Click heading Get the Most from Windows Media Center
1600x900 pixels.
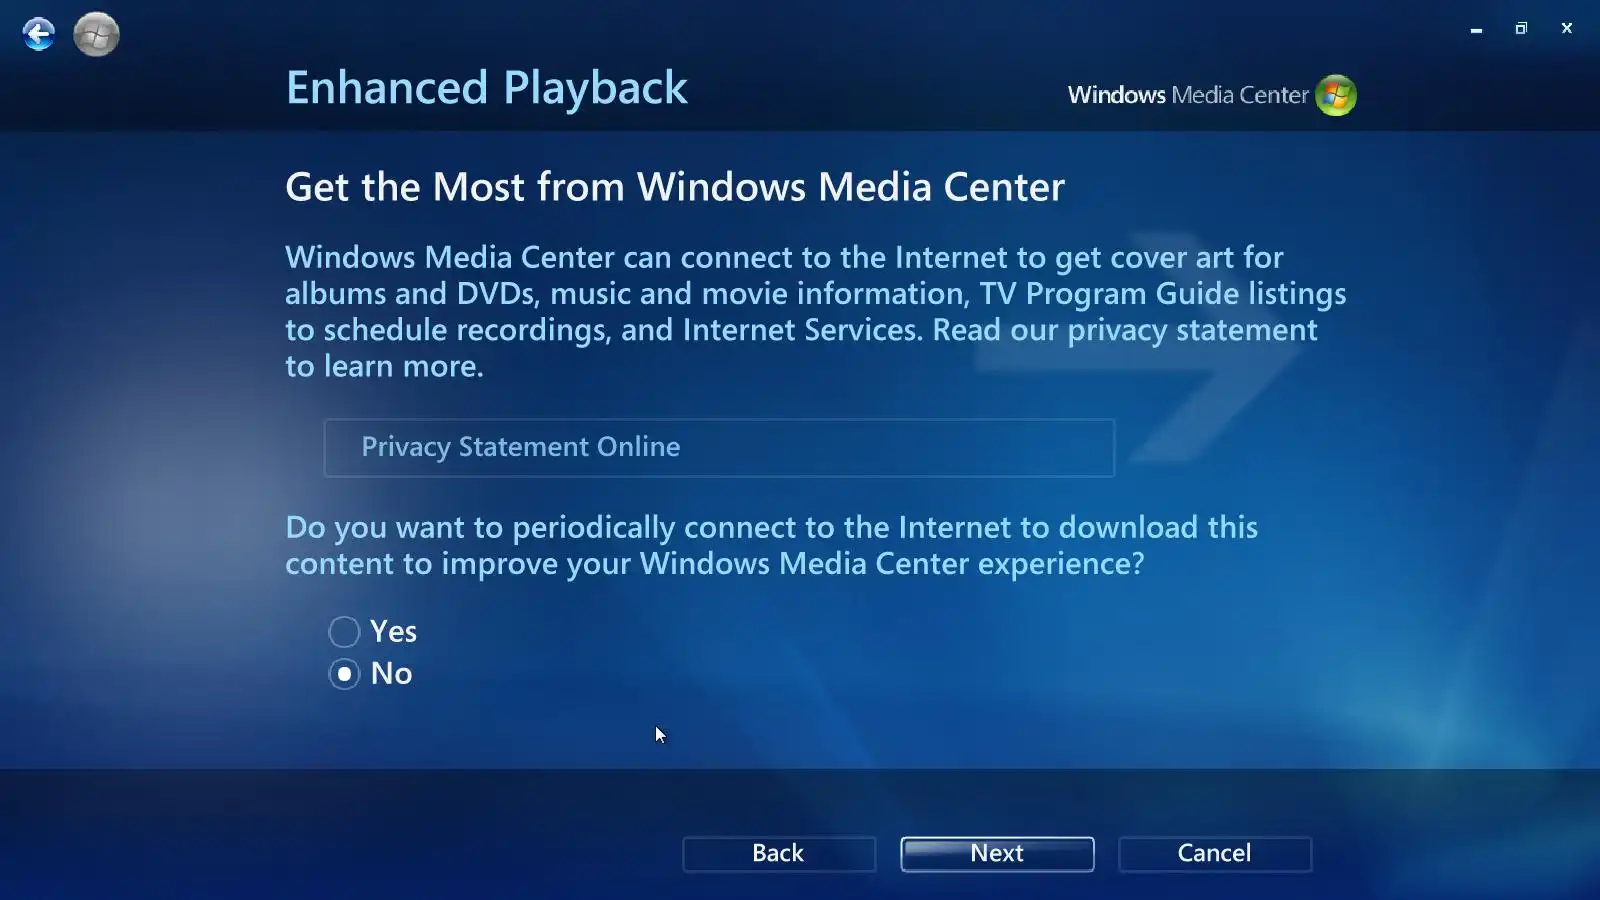point(675,187)
